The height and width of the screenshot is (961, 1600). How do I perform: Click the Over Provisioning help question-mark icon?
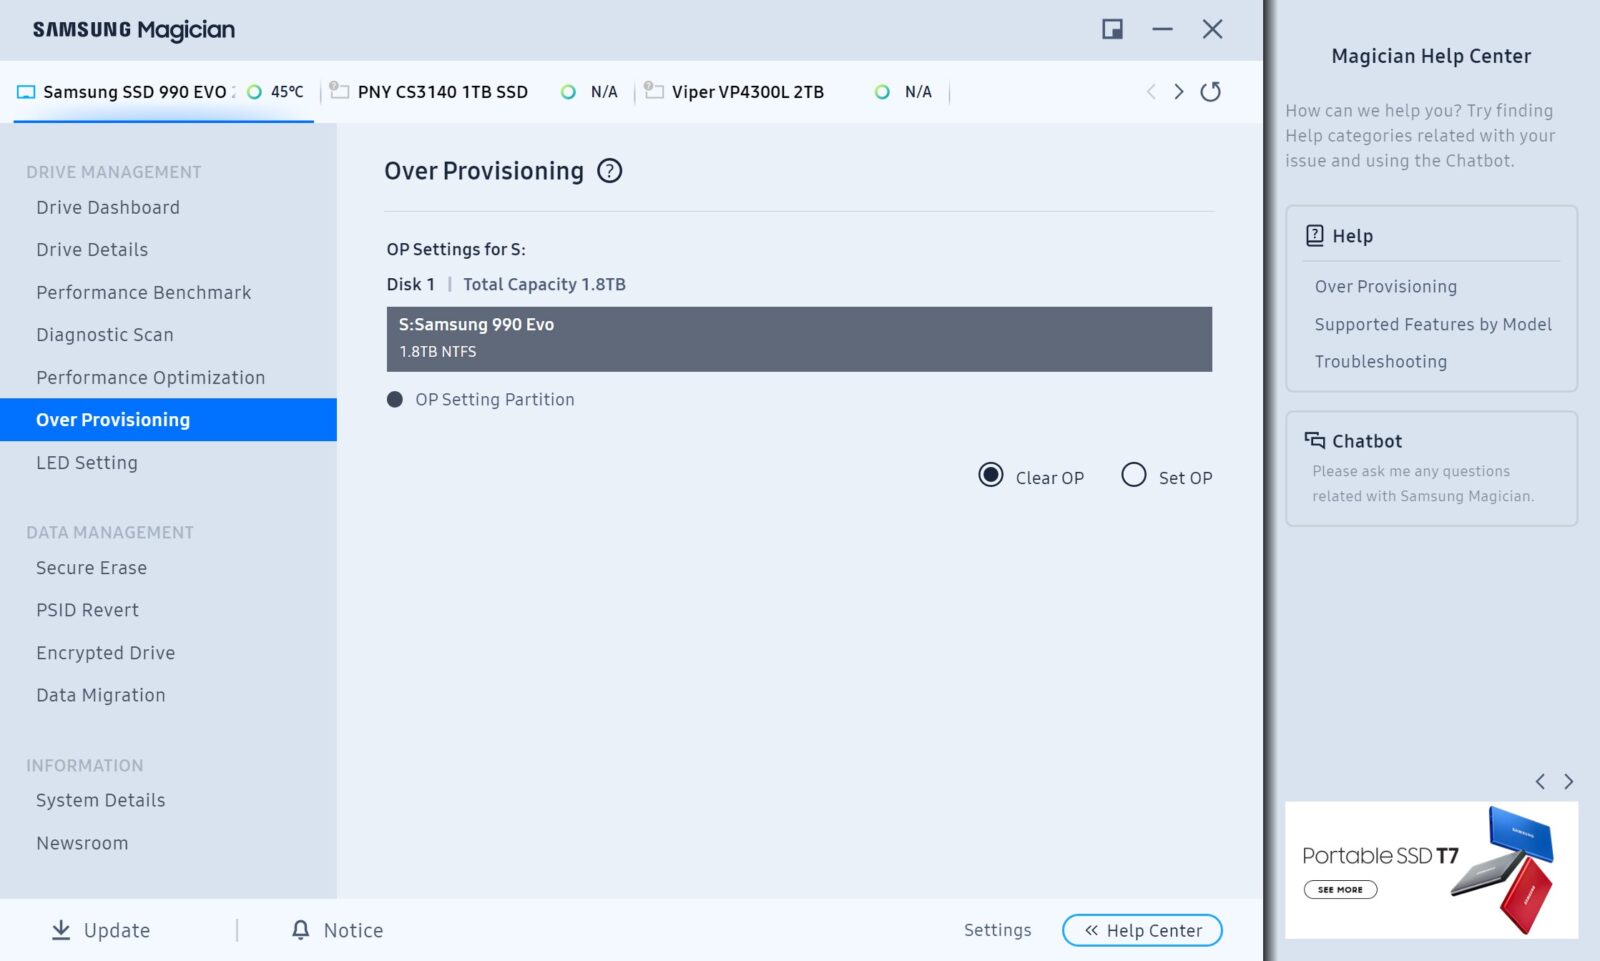609,171
